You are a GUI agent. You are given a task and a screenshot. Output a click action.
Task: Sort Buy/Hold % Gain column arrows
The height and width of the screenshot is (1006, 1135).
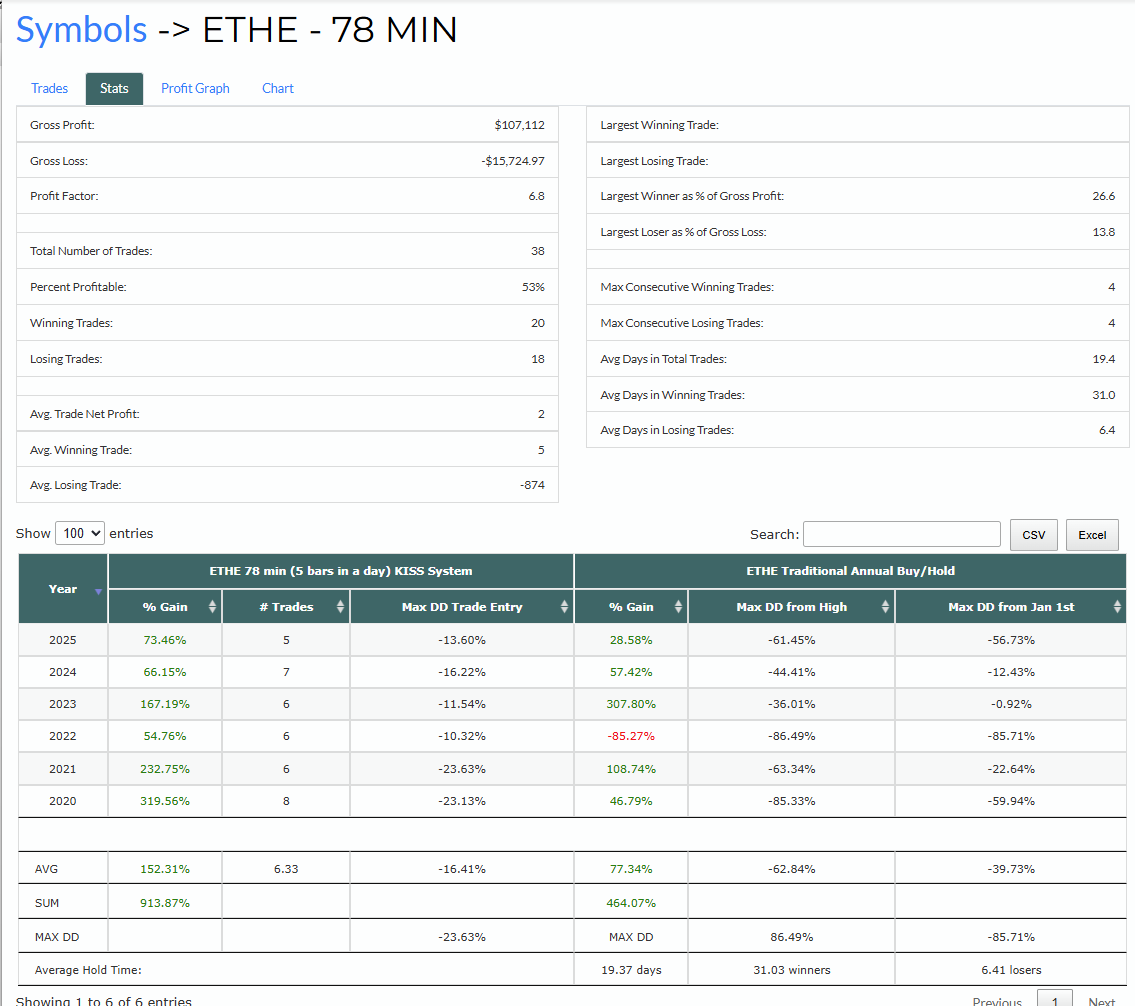tap(678, 606)
